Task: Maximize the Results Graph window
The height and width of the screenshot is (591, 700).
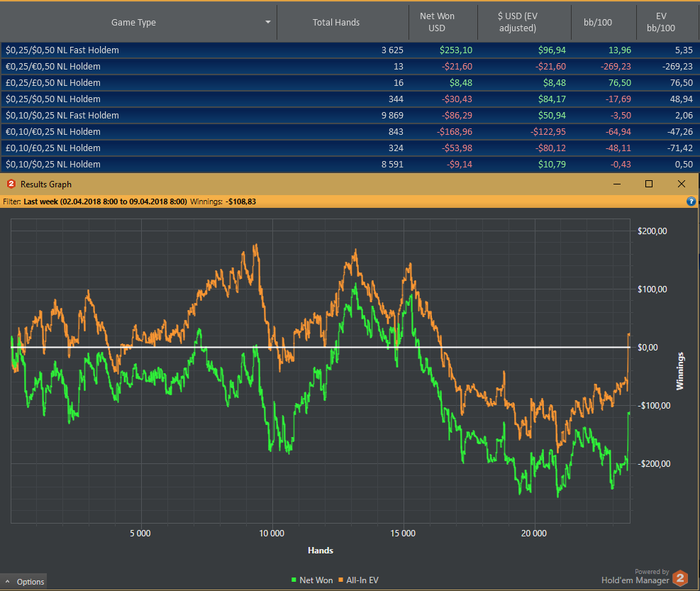Action: 648,184
